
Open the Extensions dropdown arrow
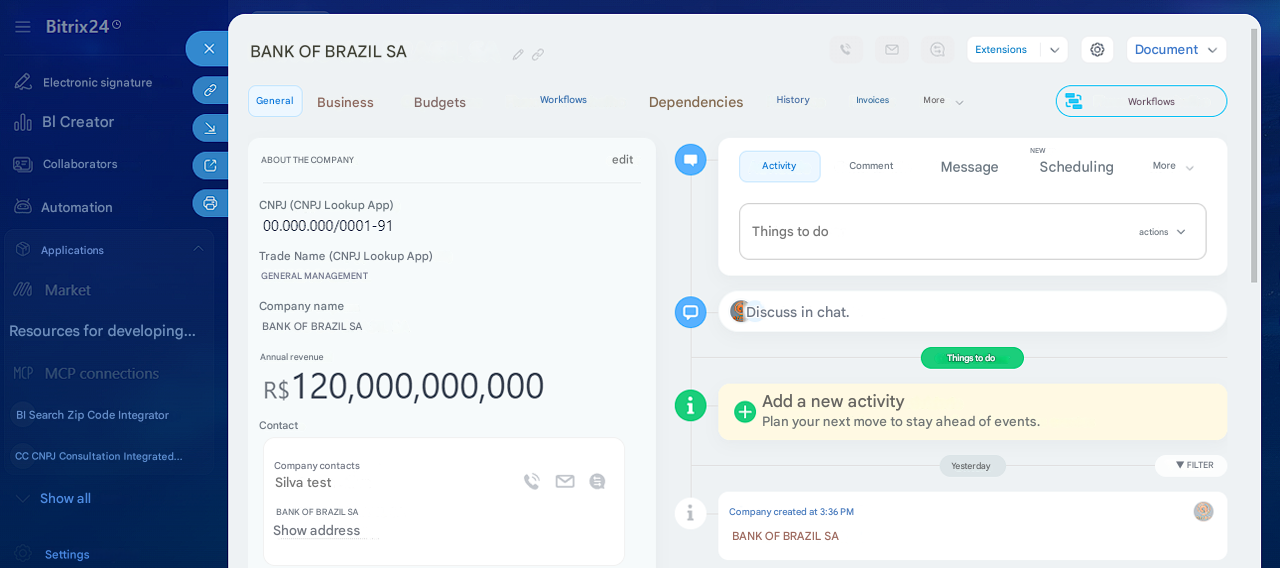coord(1054,50)
